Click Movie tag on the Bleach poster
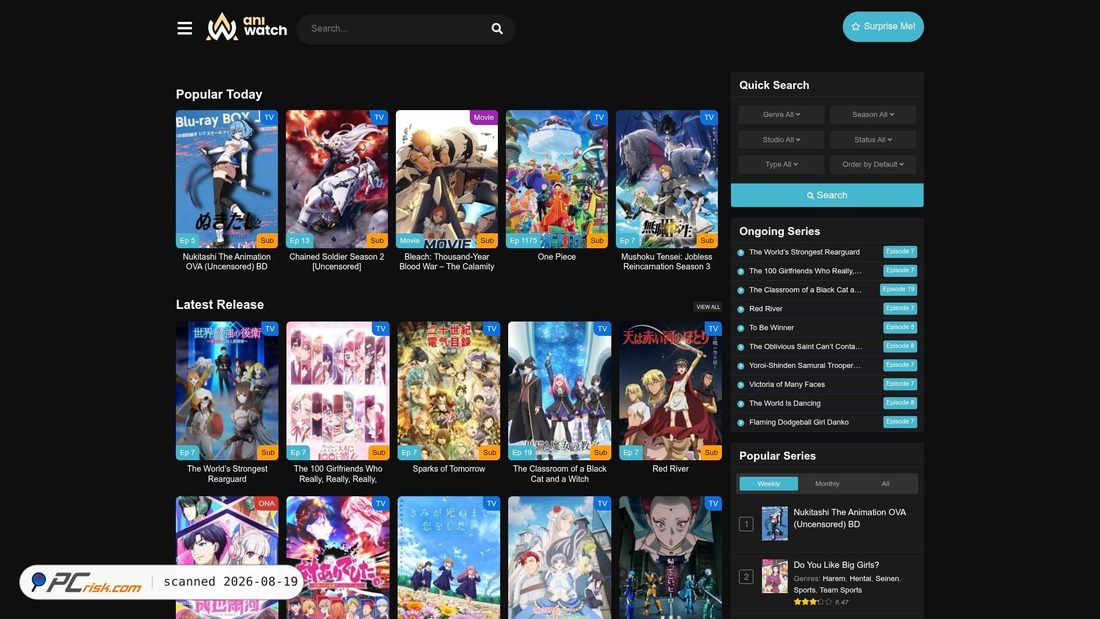 pyautogui.click(x=483, y=117)
